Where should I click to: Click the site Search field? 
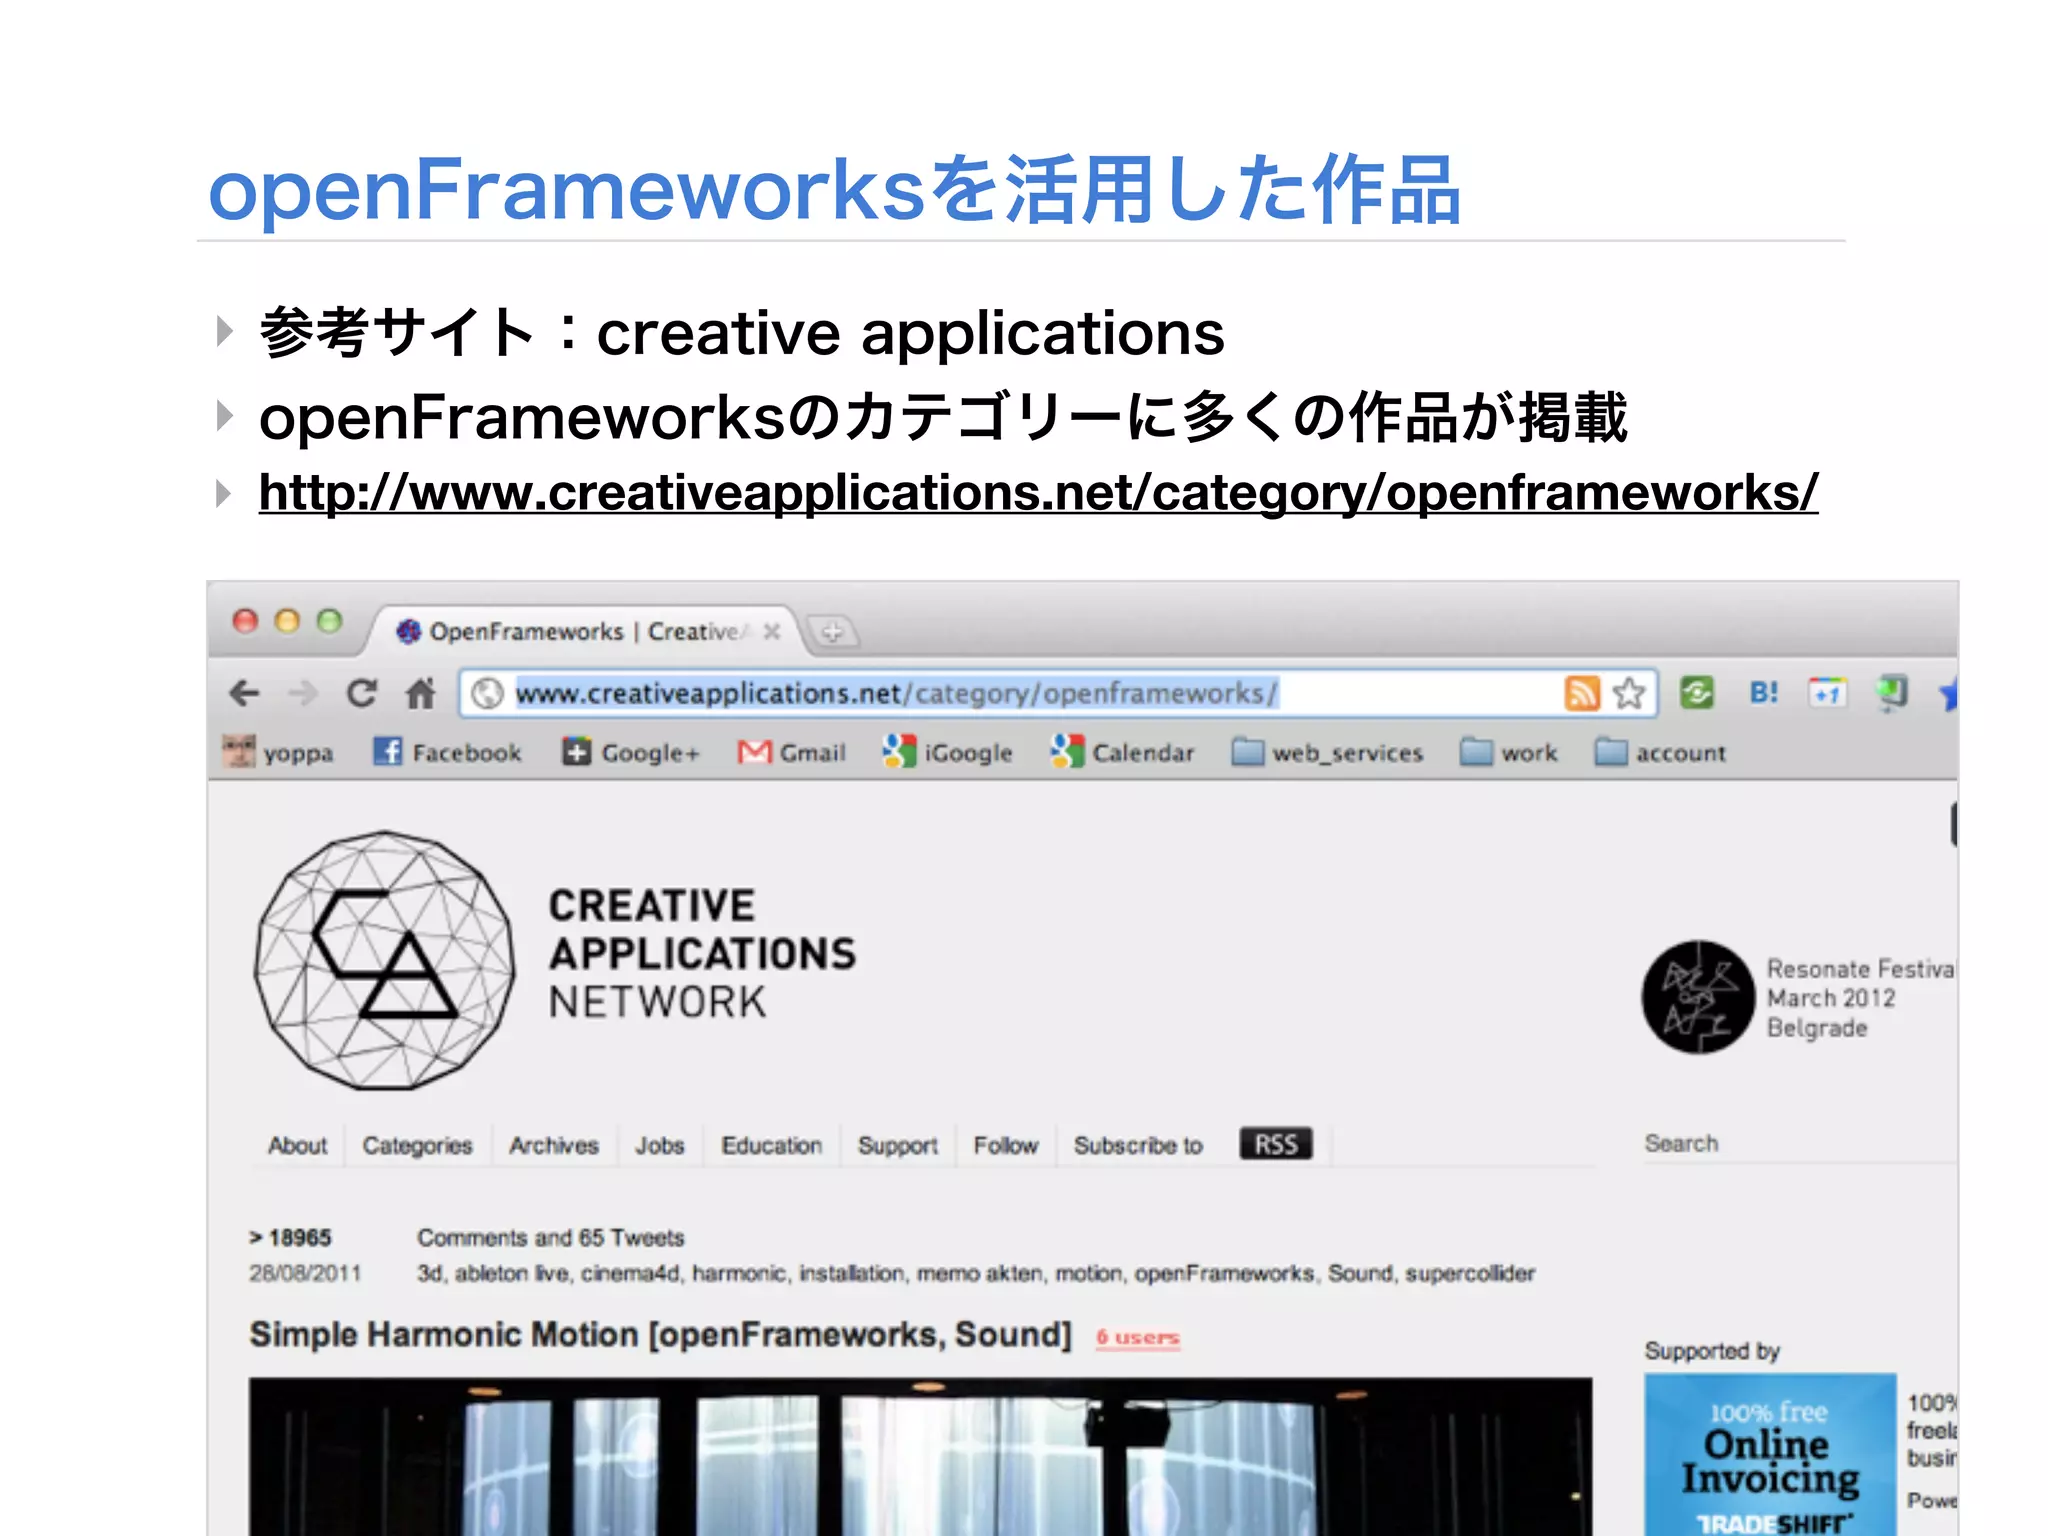click(x=1800, y=1143)
